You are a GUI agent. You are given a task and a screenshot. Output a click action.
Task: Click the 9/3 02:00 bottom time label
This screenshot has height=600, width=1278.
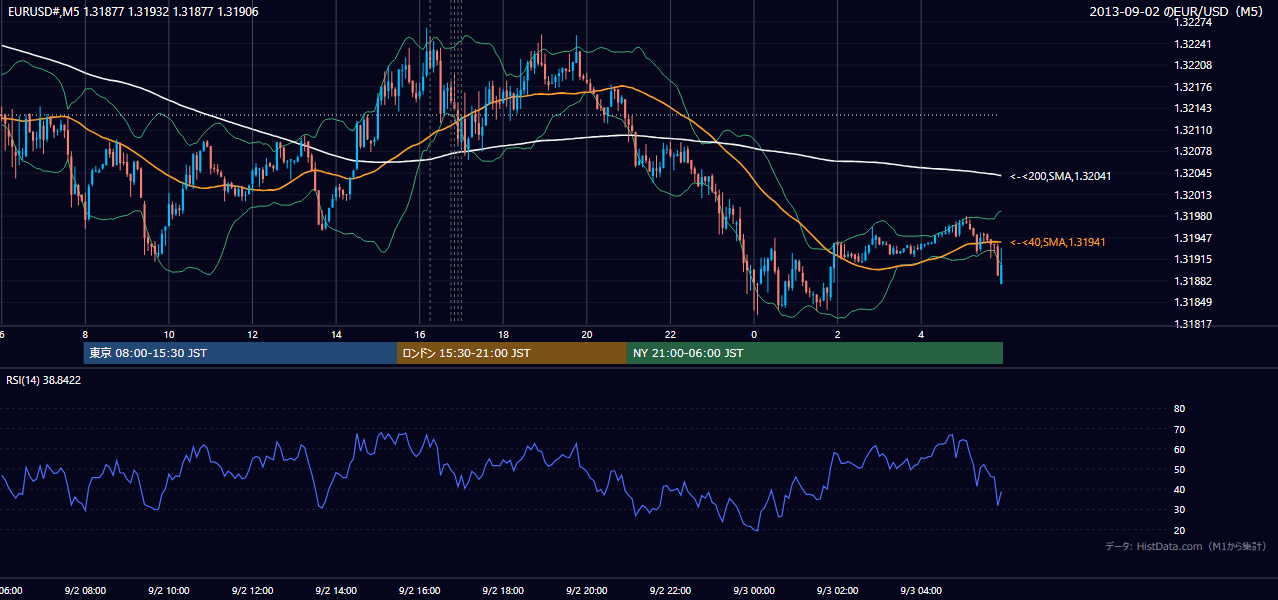click(x=838, y=590)
